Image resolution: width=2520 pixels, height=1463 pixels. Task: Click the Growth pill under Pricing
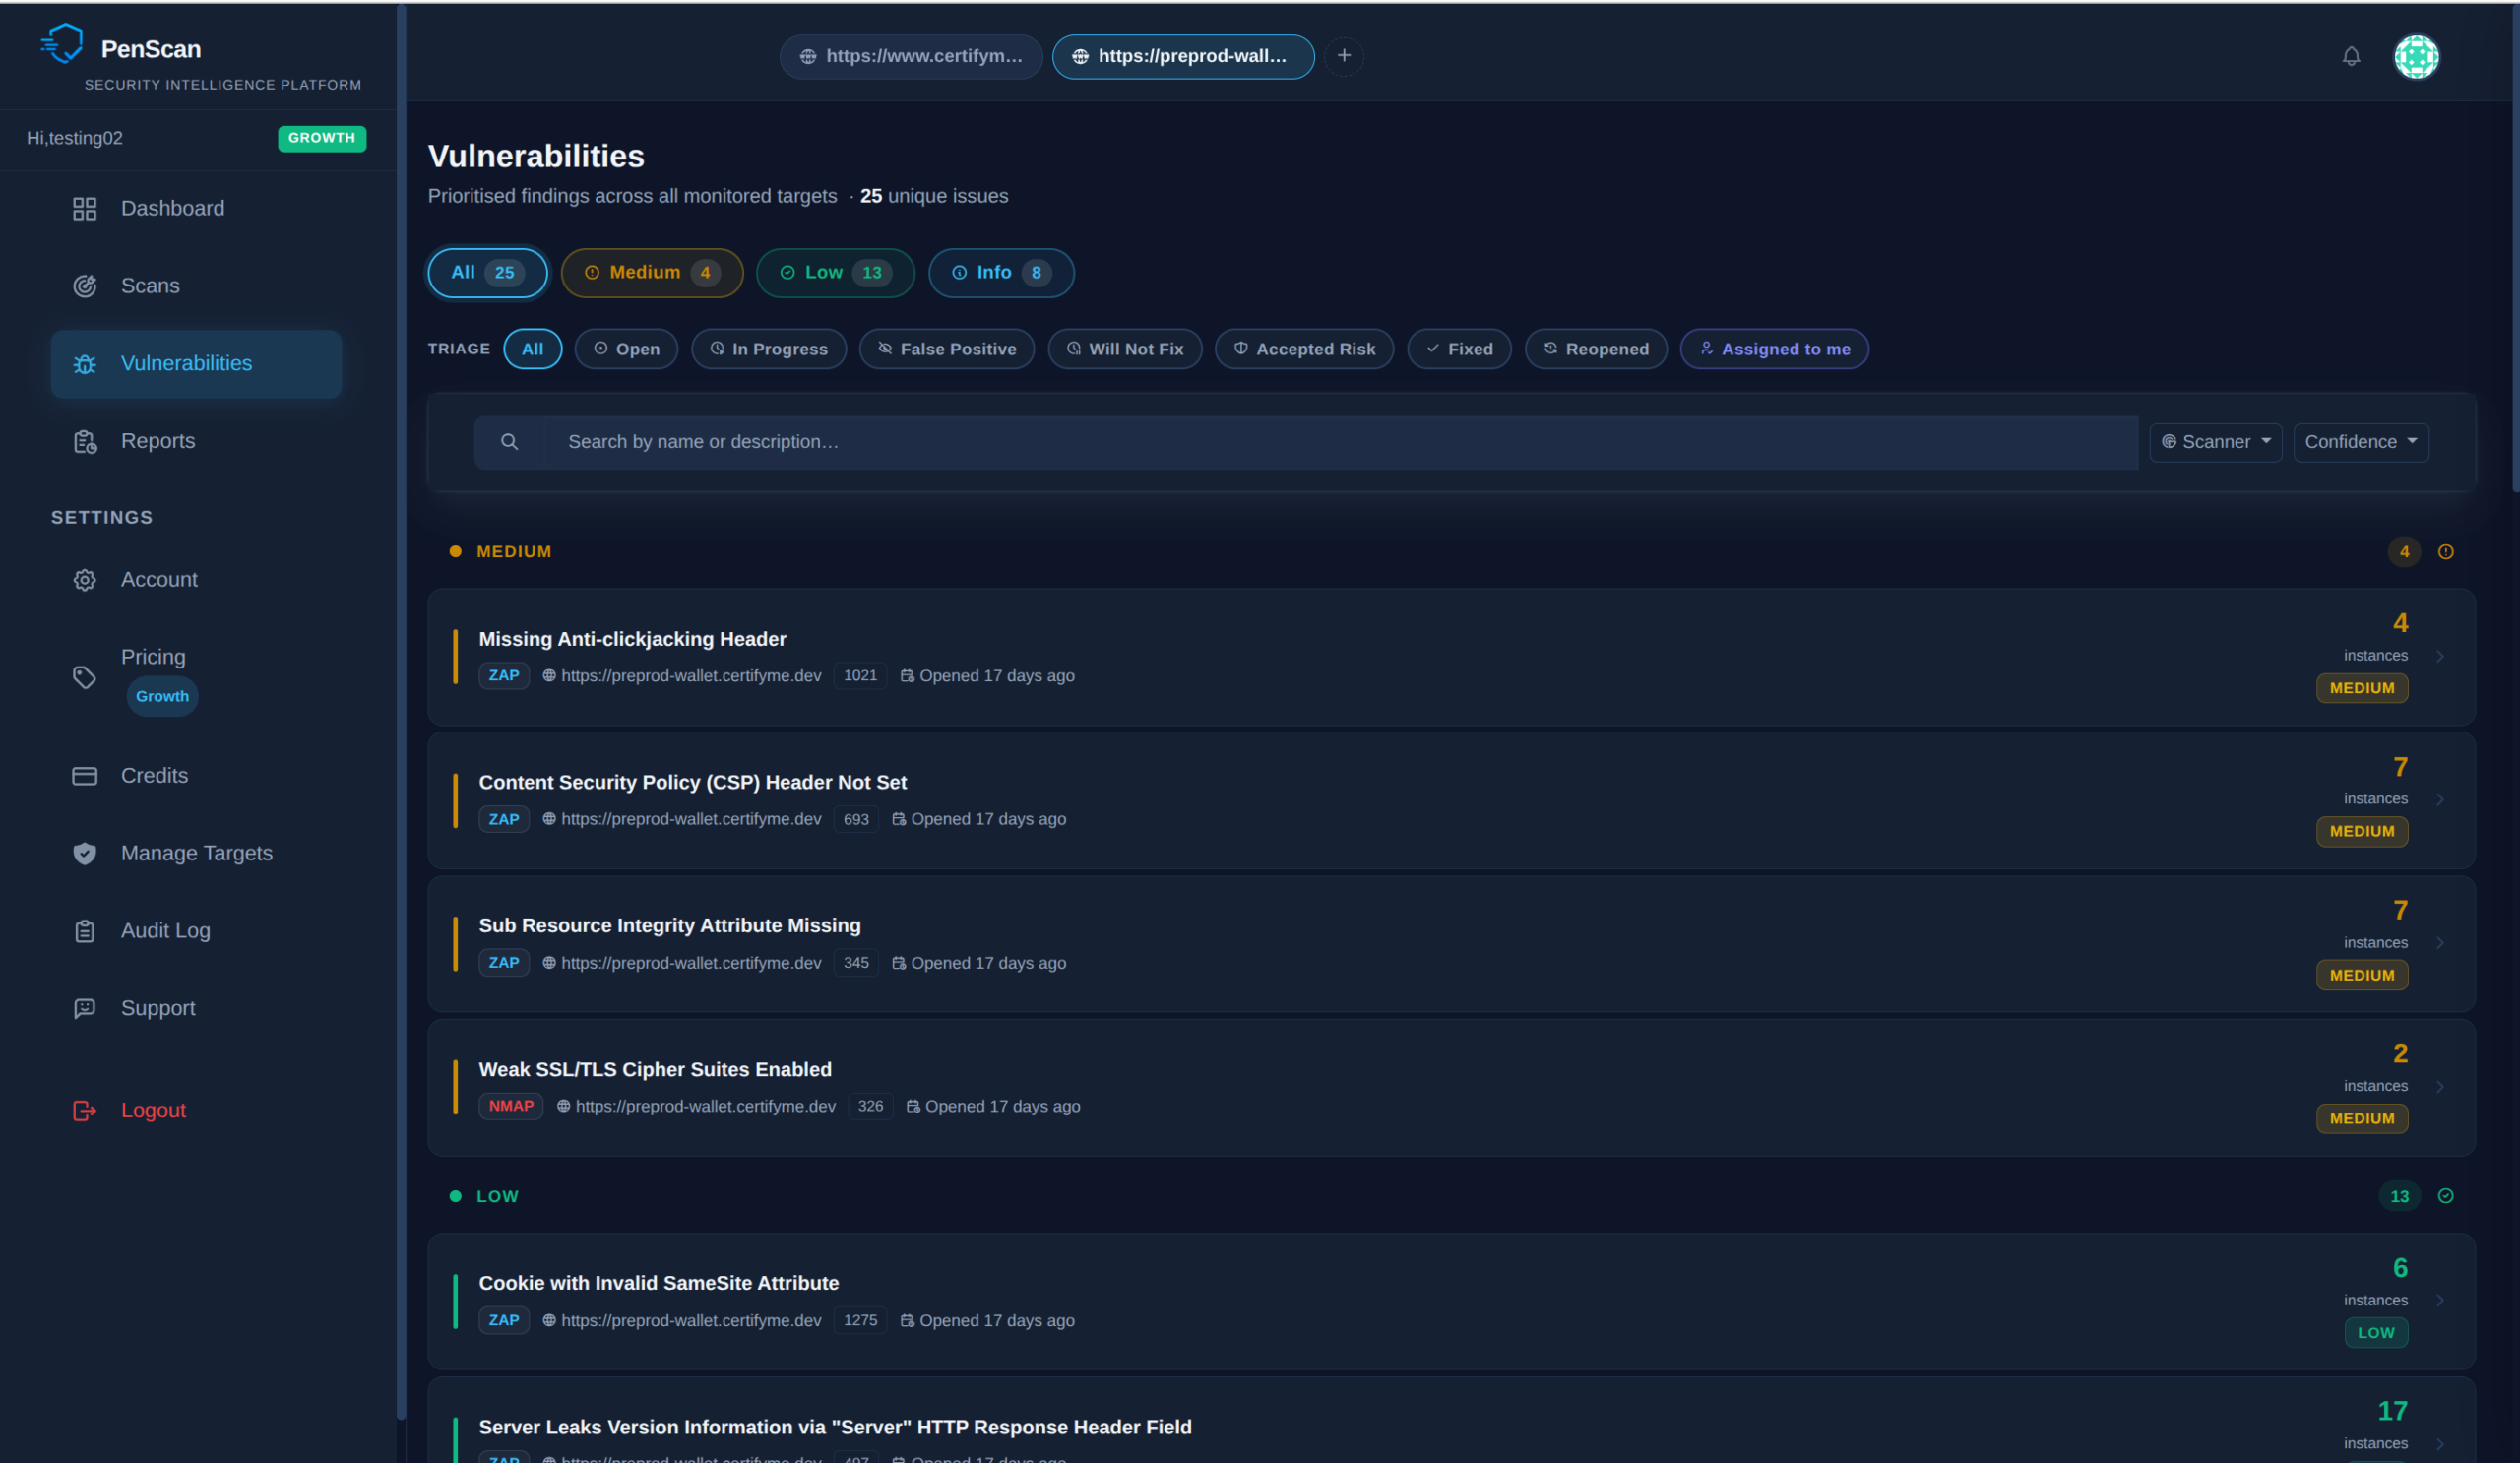[x=162, y=696]
